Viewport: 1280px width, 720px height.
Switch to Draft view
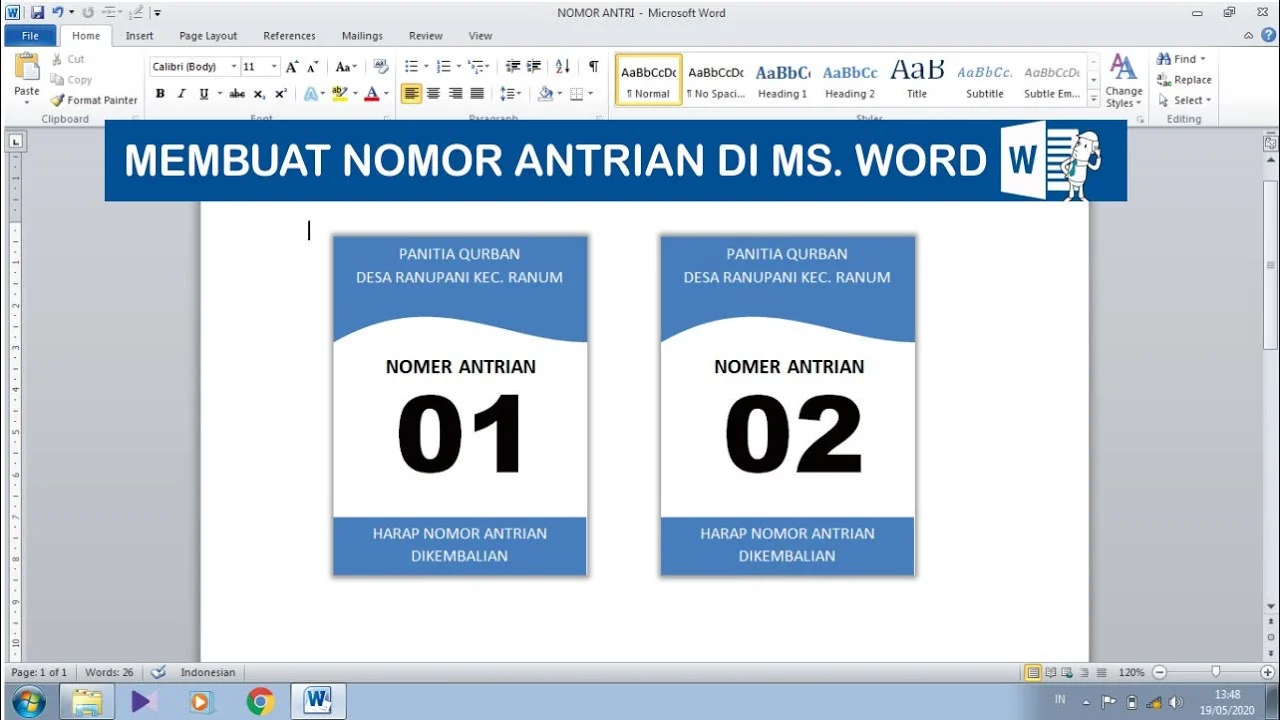click(x=1101, y=673)
